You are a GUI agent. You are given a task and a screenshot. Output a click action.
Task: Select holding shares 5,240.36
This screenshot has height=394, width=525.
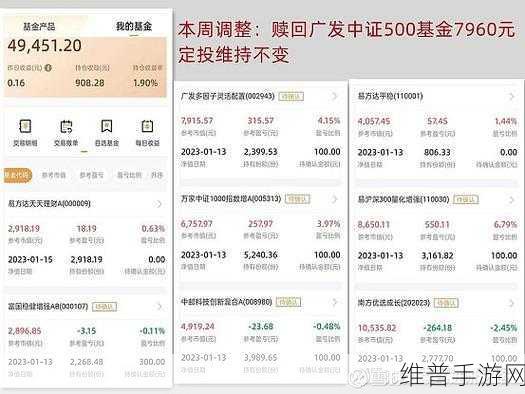pos(260,255)
